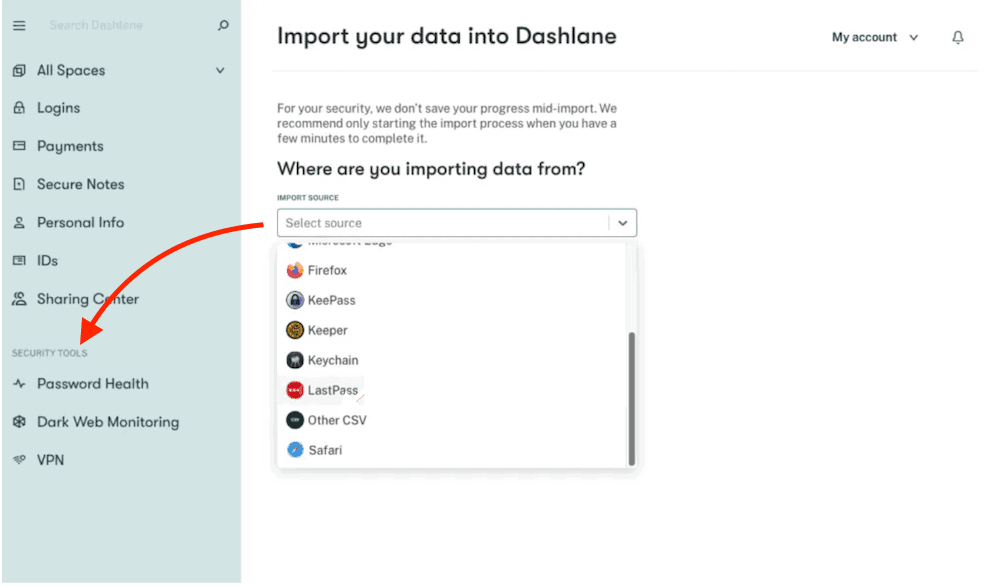
Task: Open VPN tool
Action: tap(50, 460)
